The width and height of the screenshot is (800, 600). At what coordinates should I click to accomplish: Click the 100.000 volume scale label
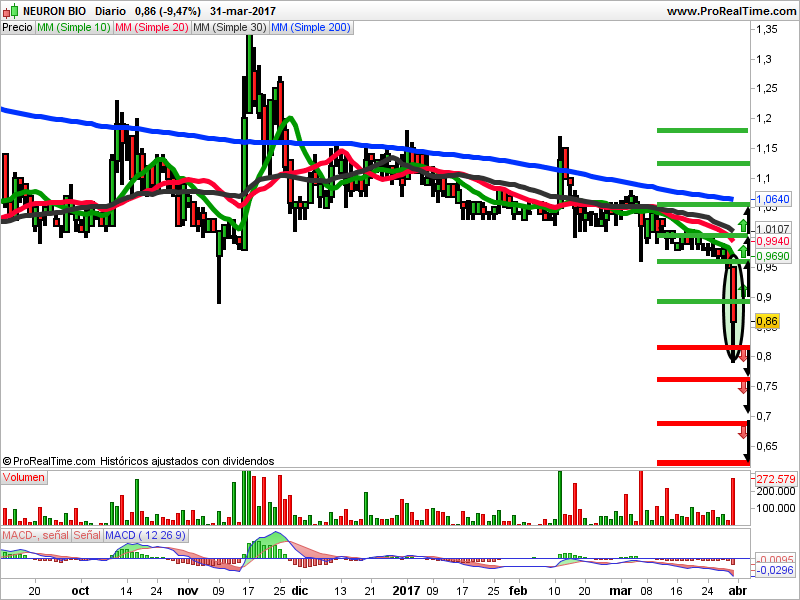(776, 508)
